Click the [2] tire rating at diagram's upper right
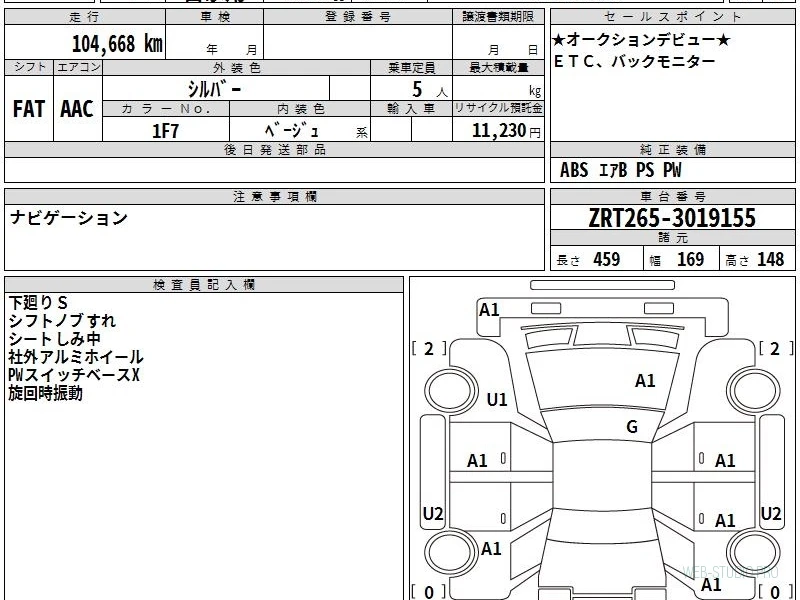The height and width of the screenshot is (600, 800). coord(776,349)
